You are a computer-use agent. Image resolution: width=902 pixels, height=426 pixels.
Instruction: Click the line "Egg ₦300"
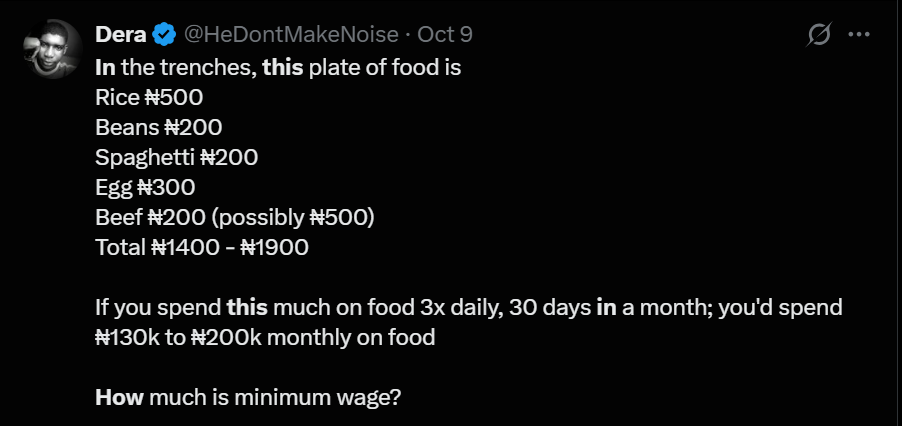coord(145,187)
